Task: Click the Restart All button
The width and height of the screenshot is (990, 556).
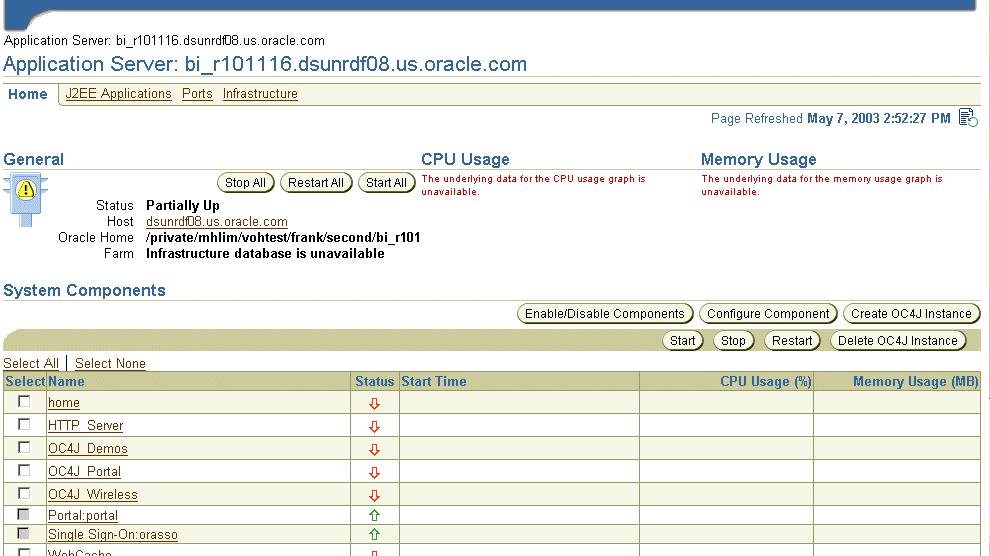Action: tap(316, 182)
